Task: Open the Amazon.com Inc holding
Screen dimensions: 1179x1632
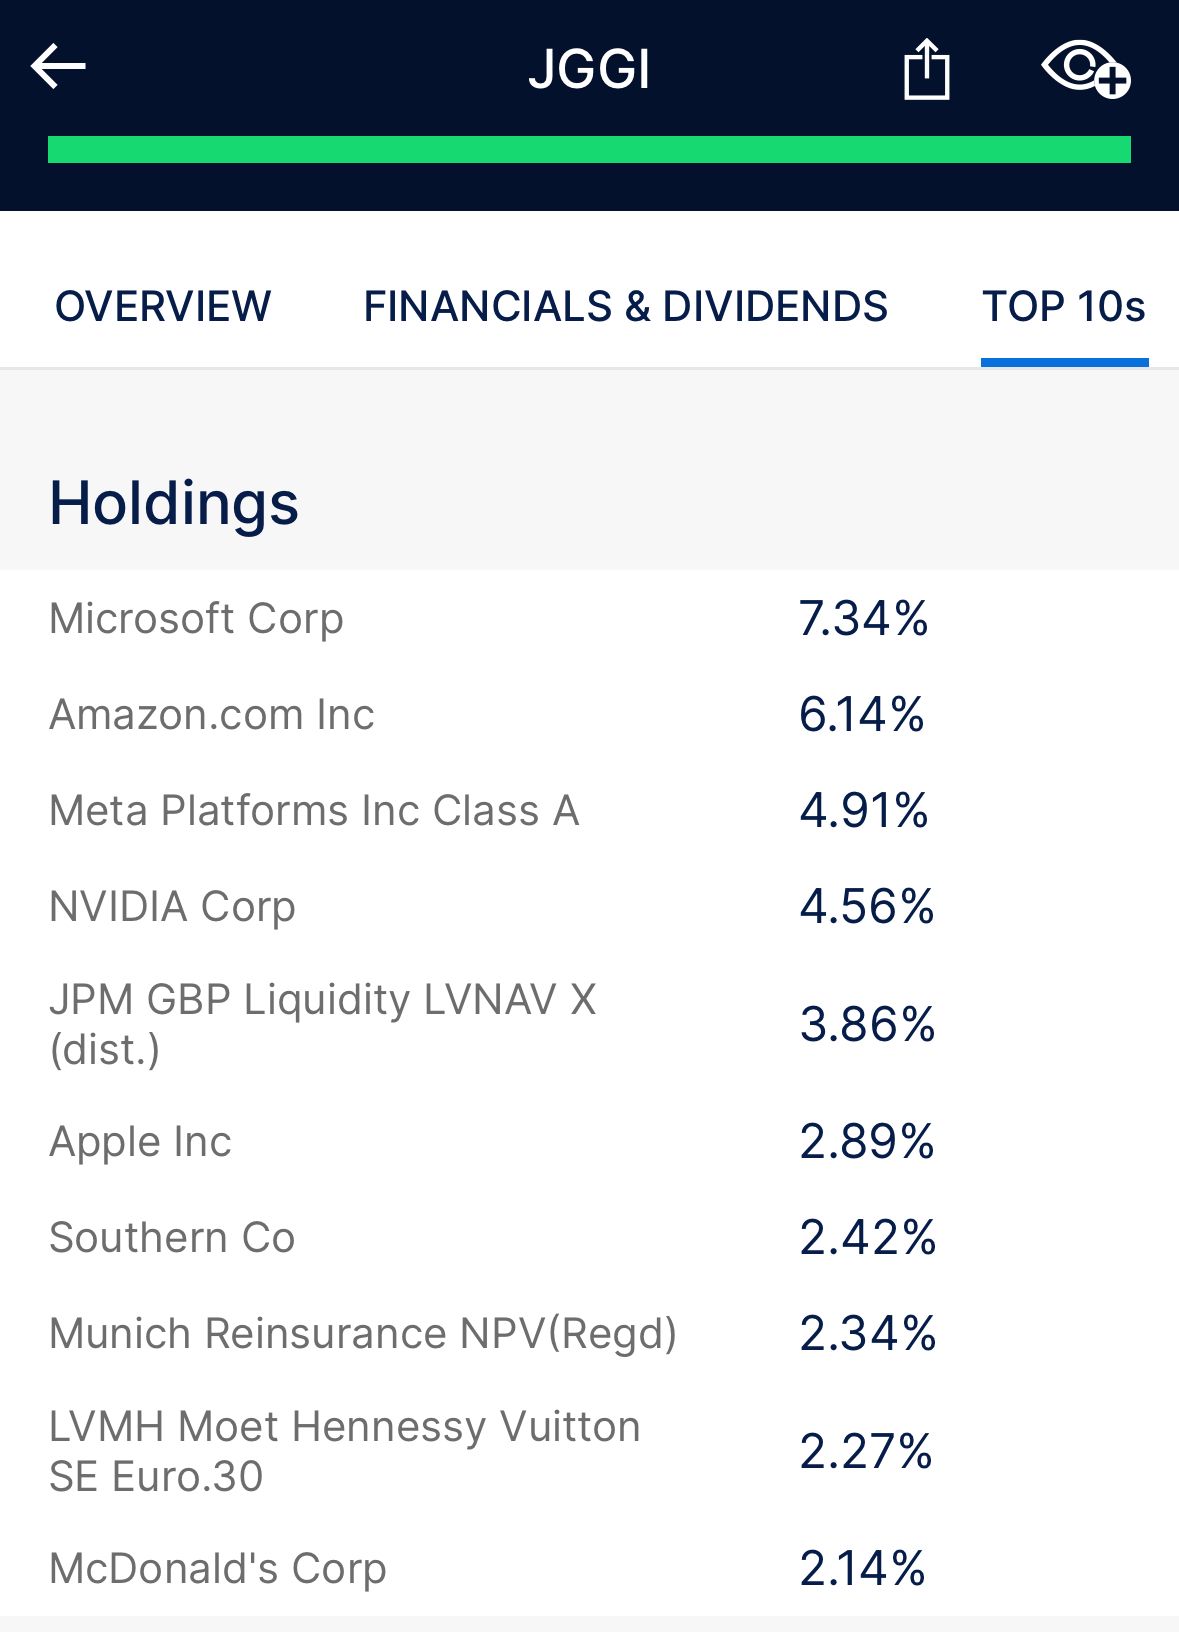Action: click(211, 715)
